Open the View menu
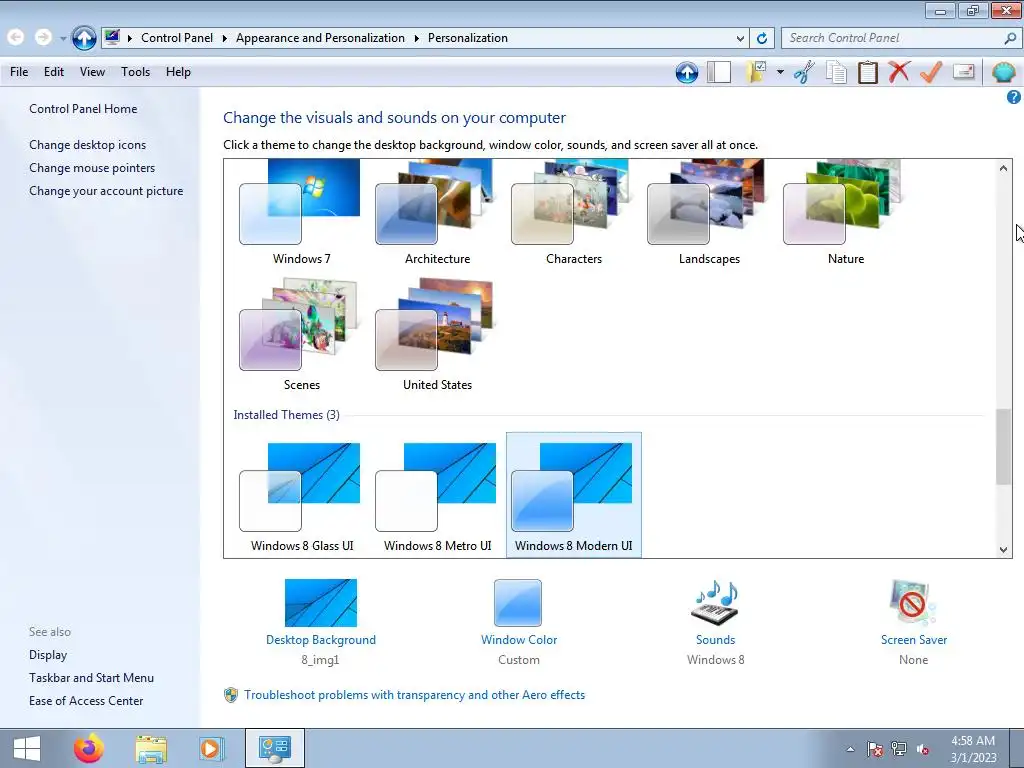 click(x=92, y=72)
